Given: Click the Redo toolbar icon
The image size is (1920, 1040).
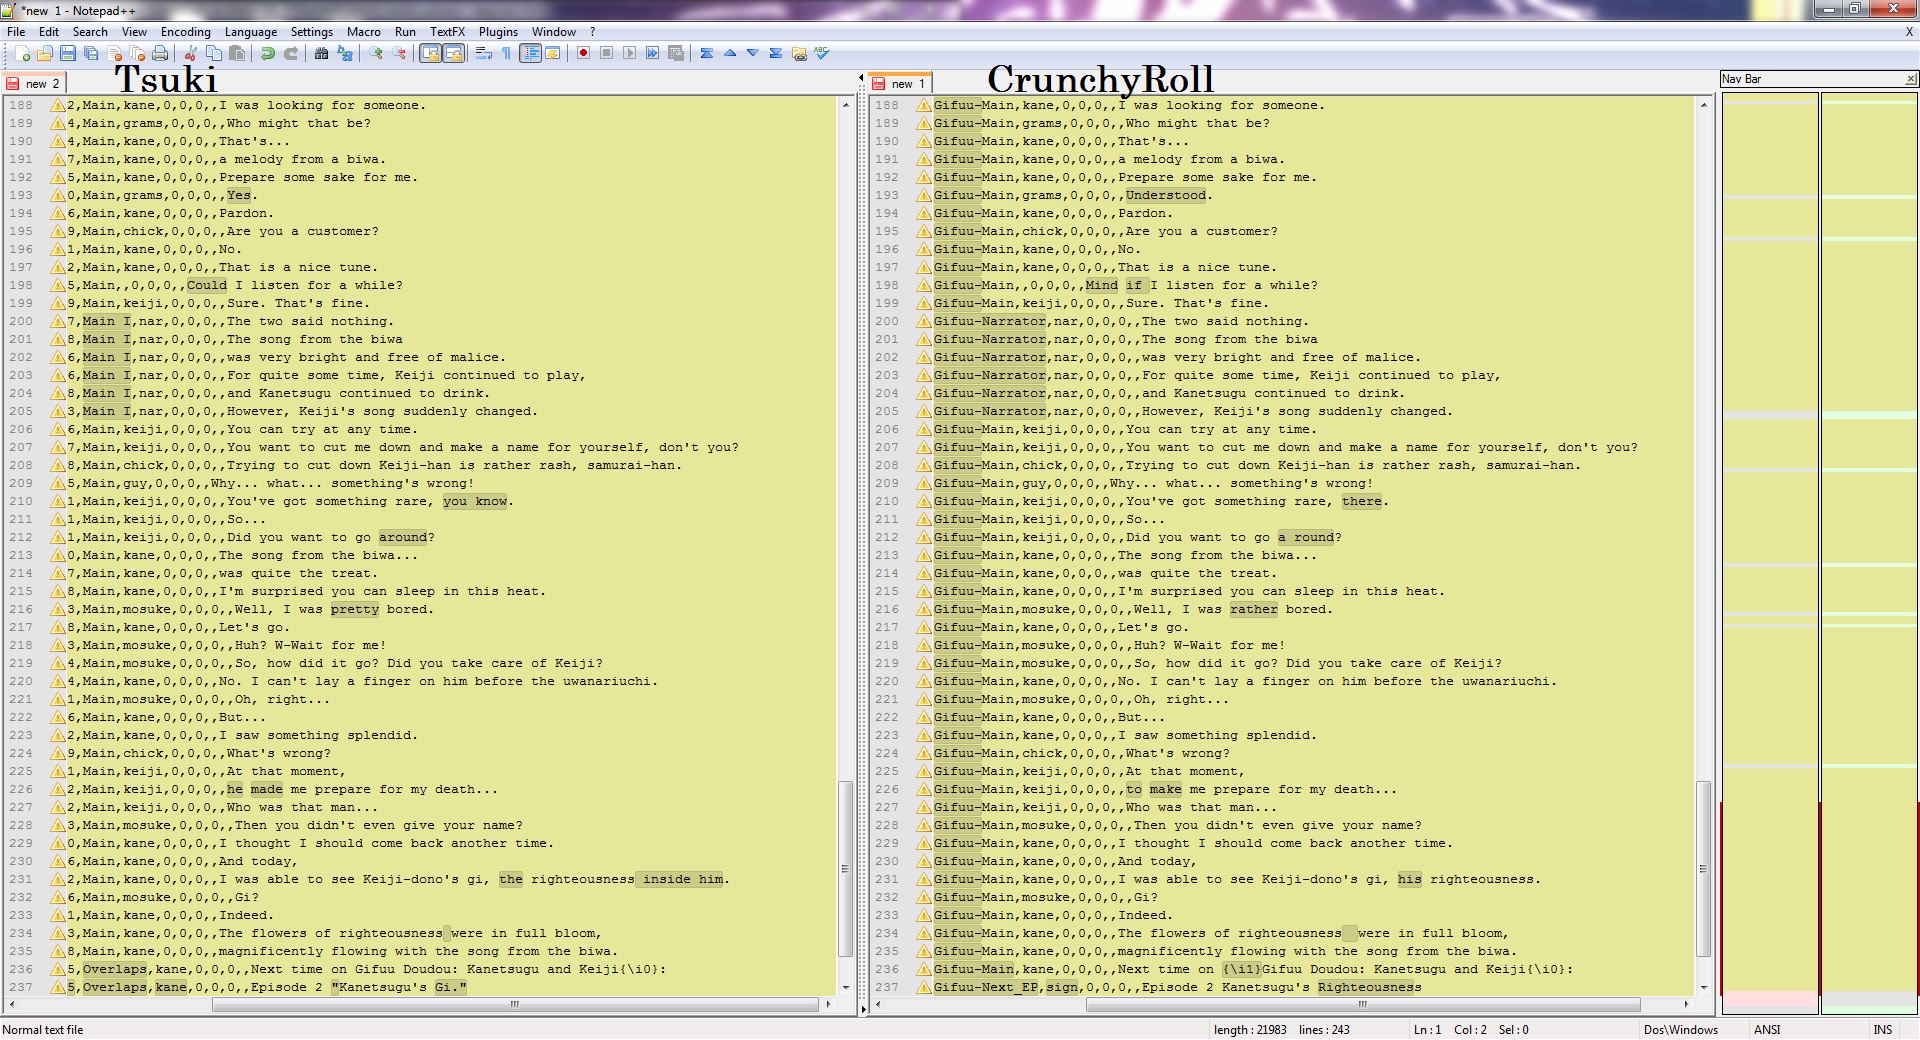Looking at the screenshot, I should (290, 53).
